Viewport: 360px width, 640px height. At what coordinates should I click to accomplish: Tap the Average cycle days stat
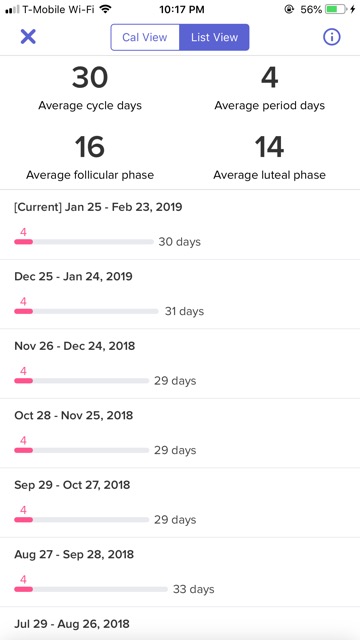click(90, 88)
